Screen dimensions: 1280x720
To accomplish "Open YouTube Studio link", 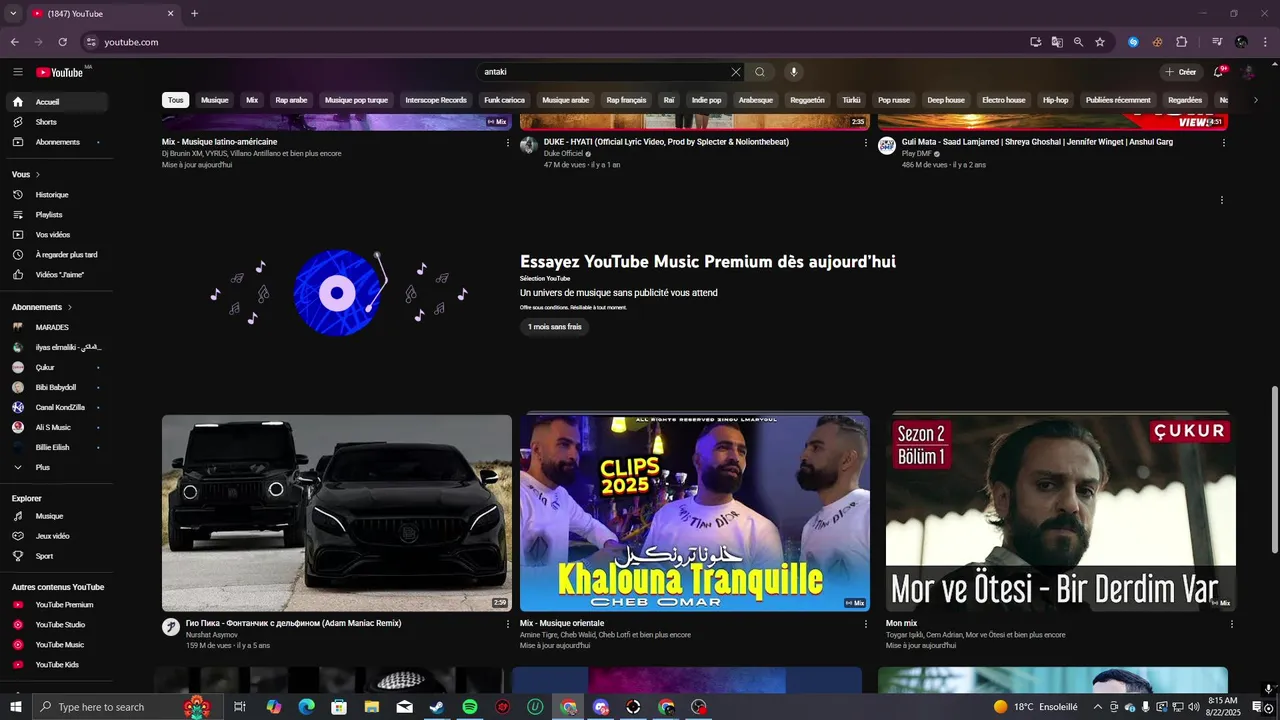I will (x=56, y=625).
